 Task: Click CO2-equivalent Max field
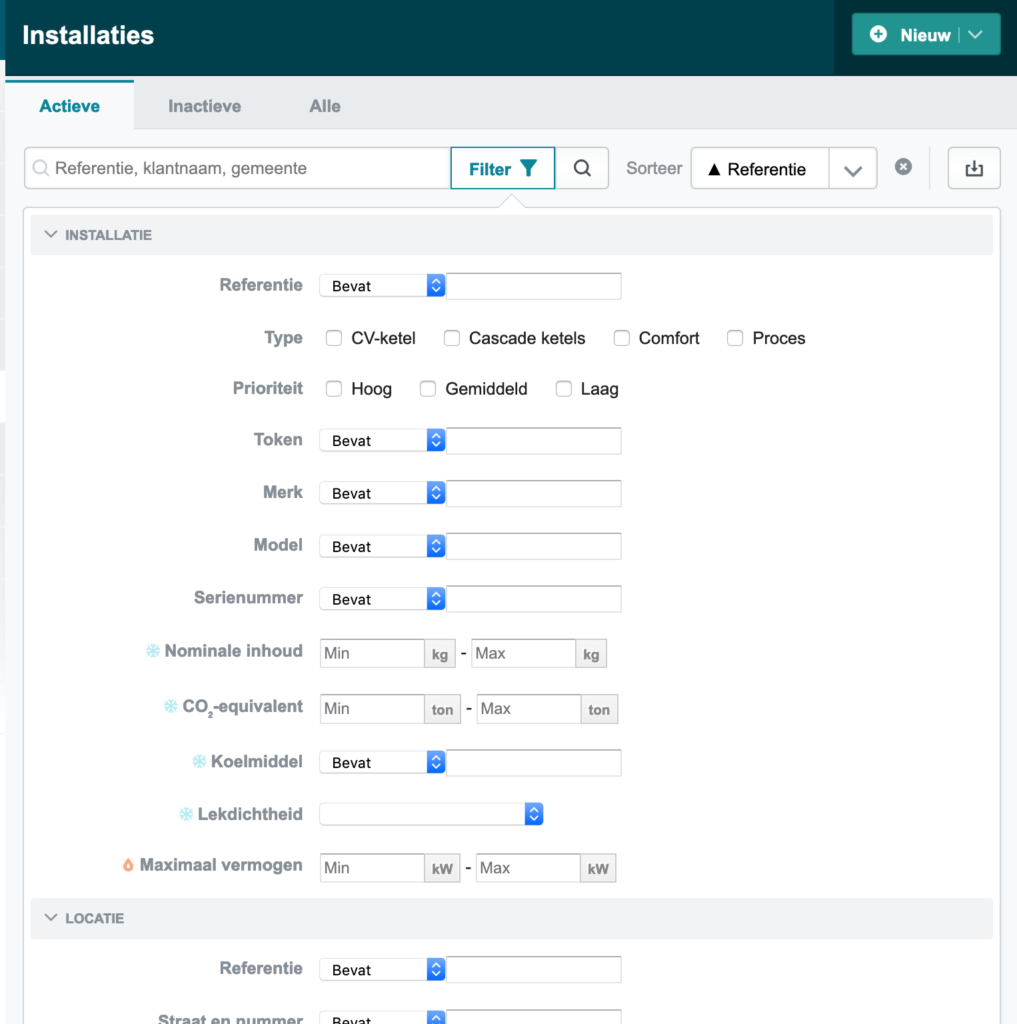click(x=529, y=709)
